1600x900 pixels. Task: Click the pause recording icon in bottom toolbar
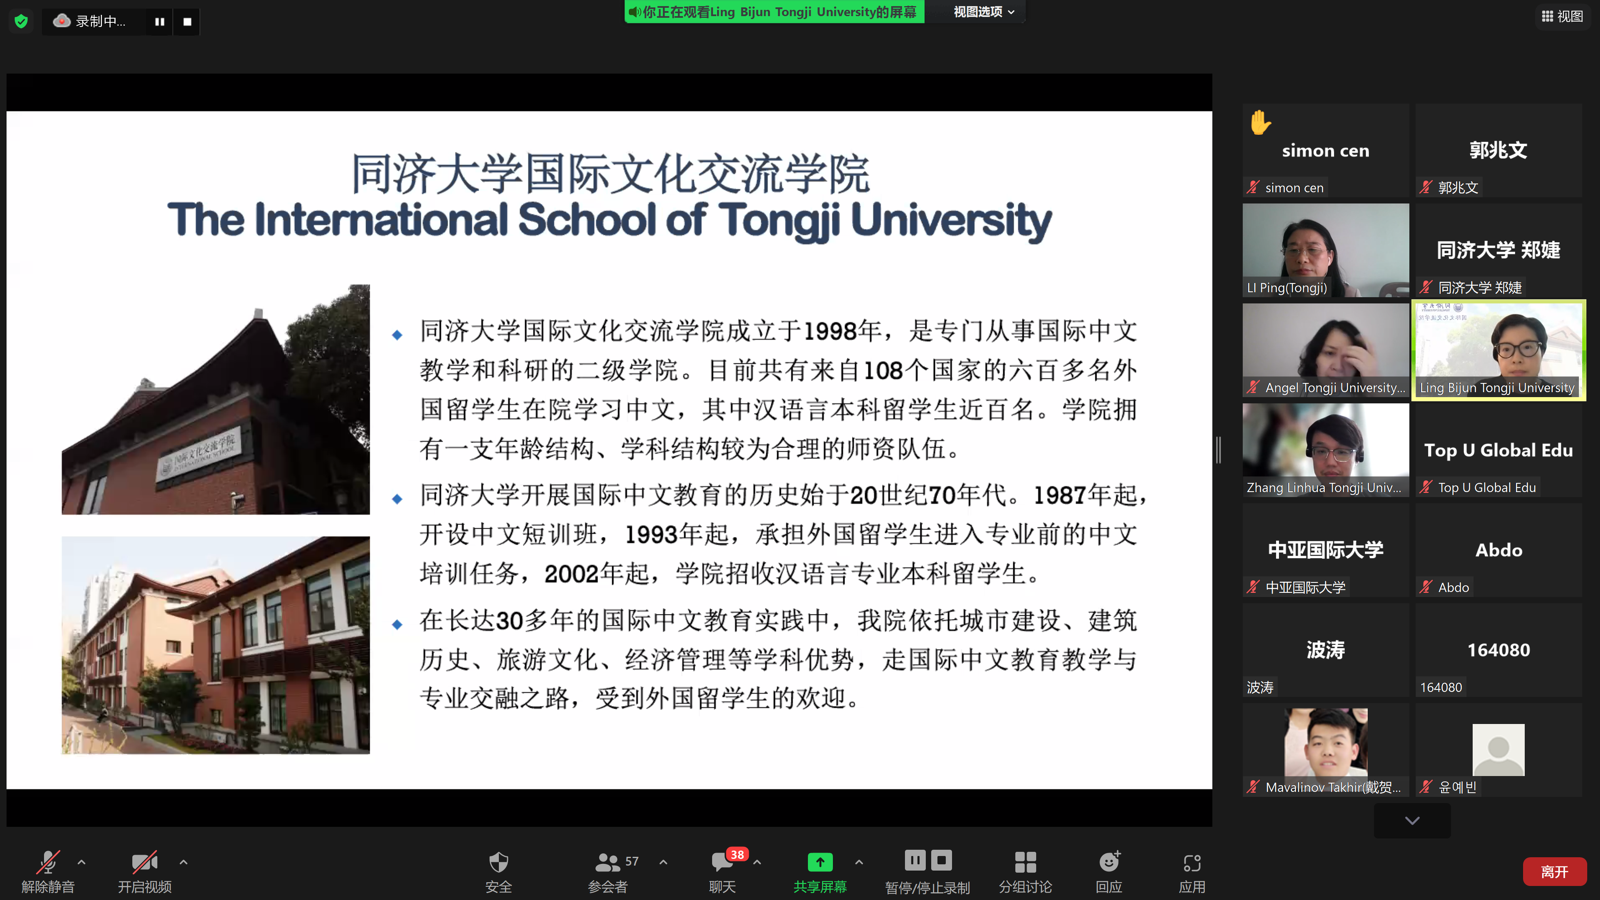pyautogui.click(x=915, y=860)
